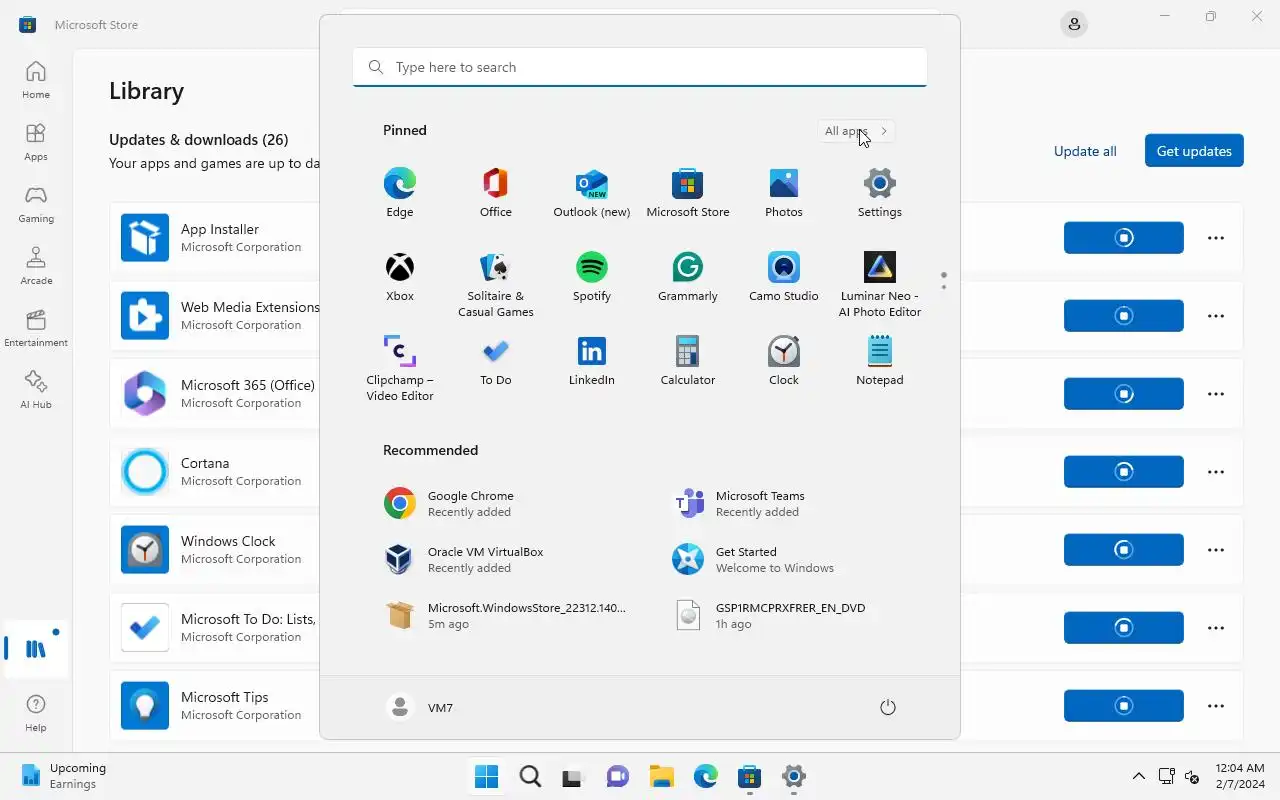The image size is (1280, 800).
Task: Show hidden tray icons chevron
Action: point(1138,776)
